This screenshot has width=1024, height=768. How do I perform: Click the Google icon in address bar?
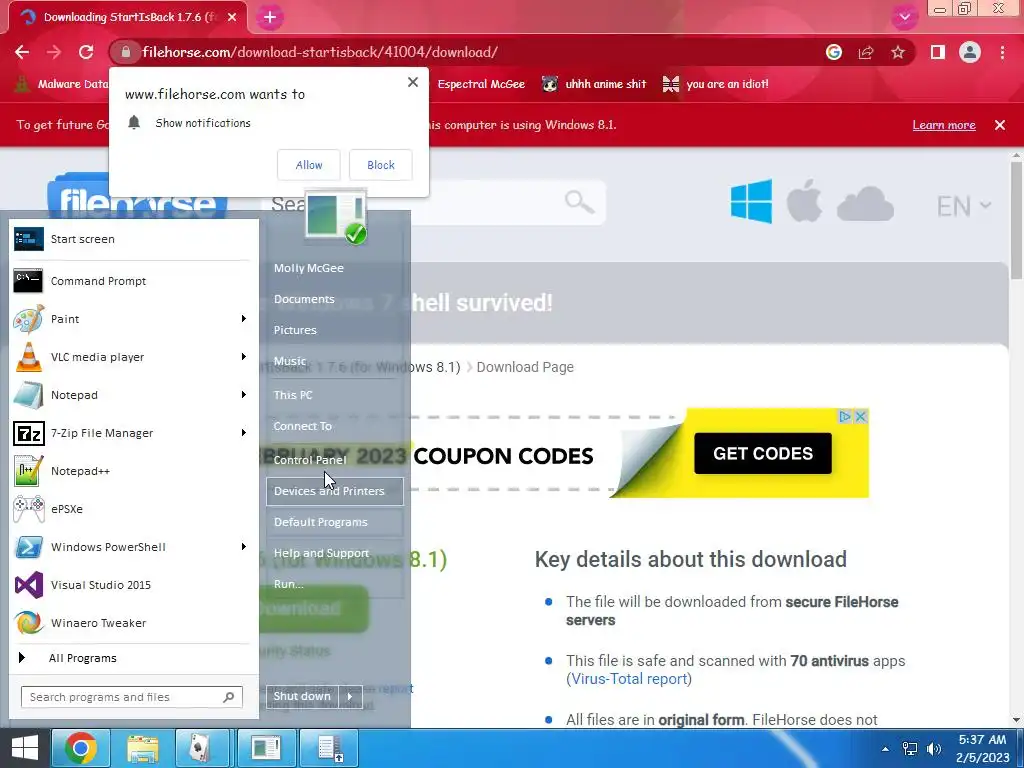pos(833,52)
